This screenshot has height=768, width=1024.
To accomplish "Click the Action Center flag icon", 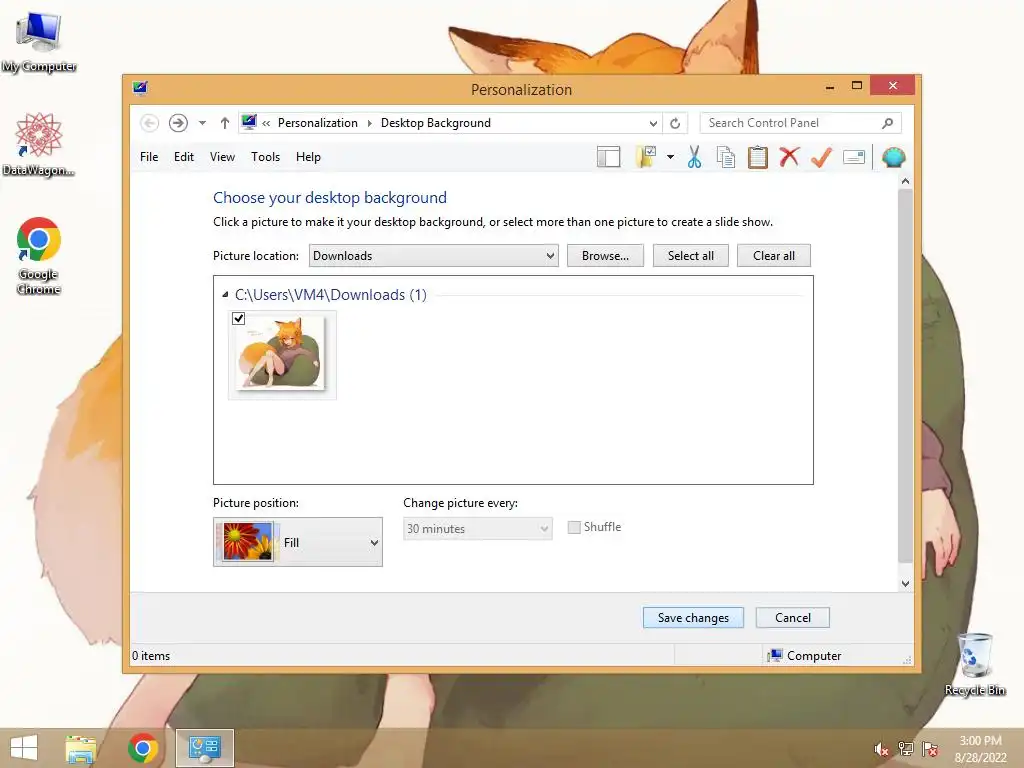I will (930, 749).
